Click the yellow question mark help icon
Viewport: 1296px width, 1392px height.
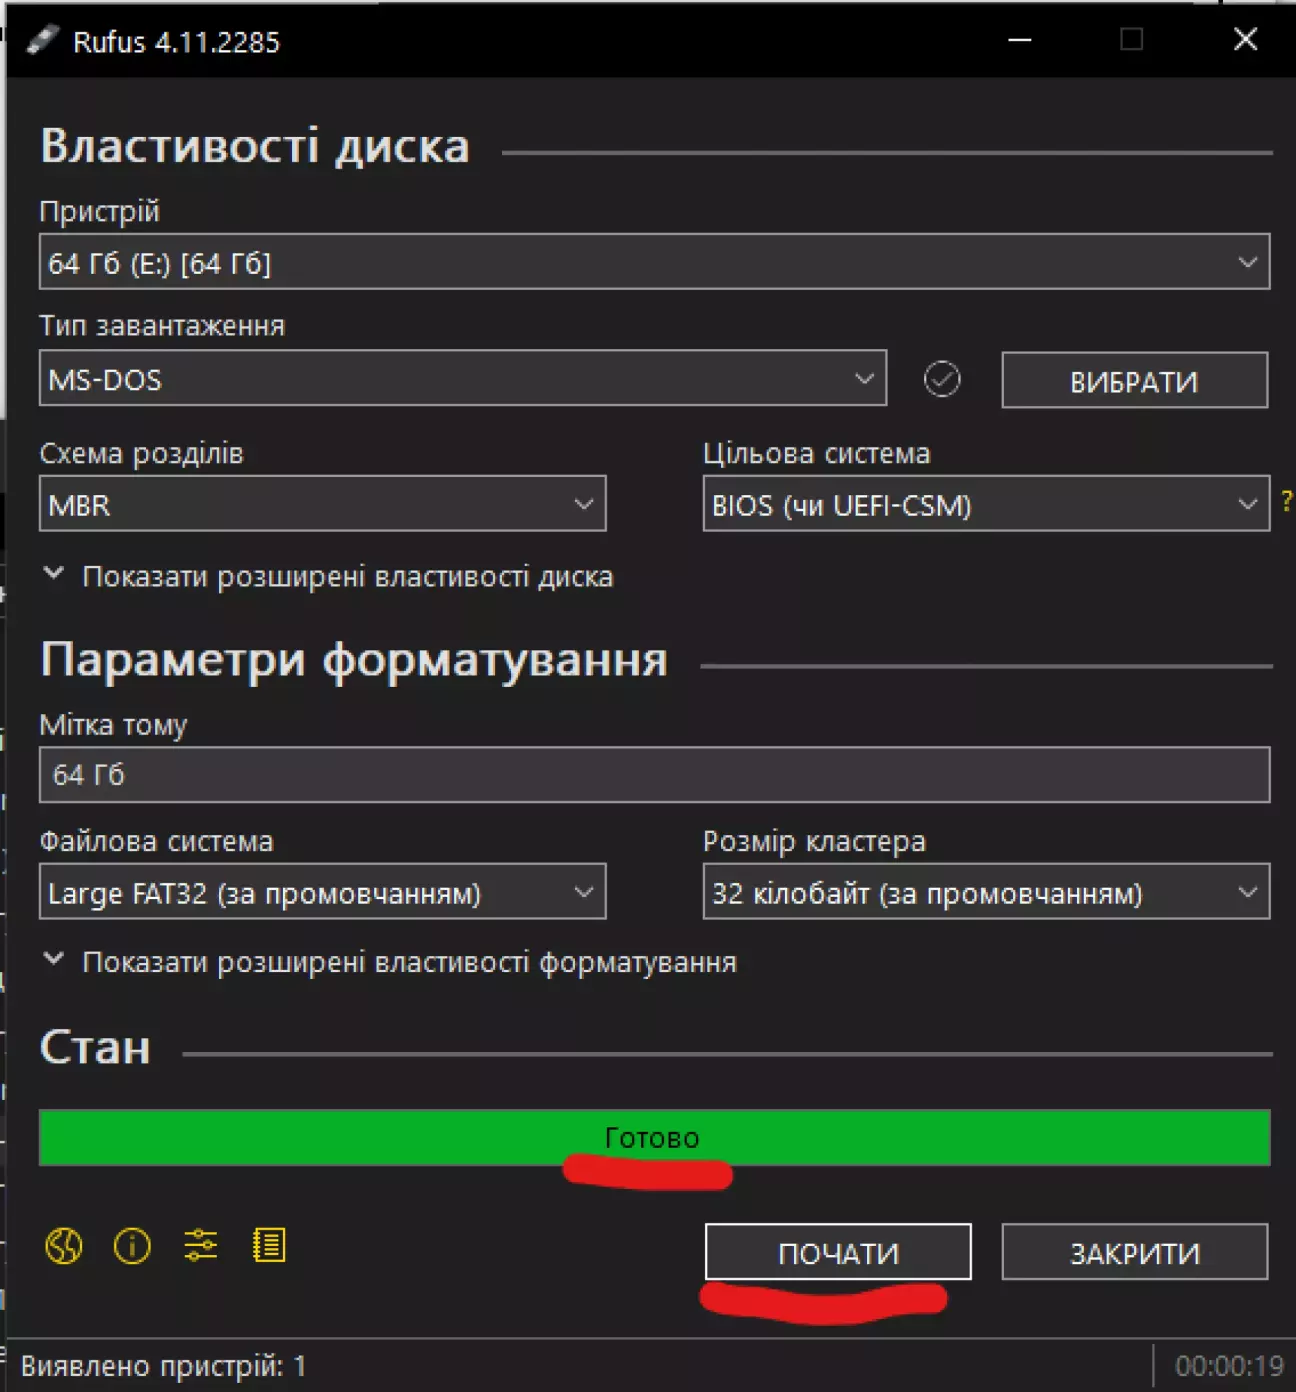pyautogui.click(x=1286, y=502)
